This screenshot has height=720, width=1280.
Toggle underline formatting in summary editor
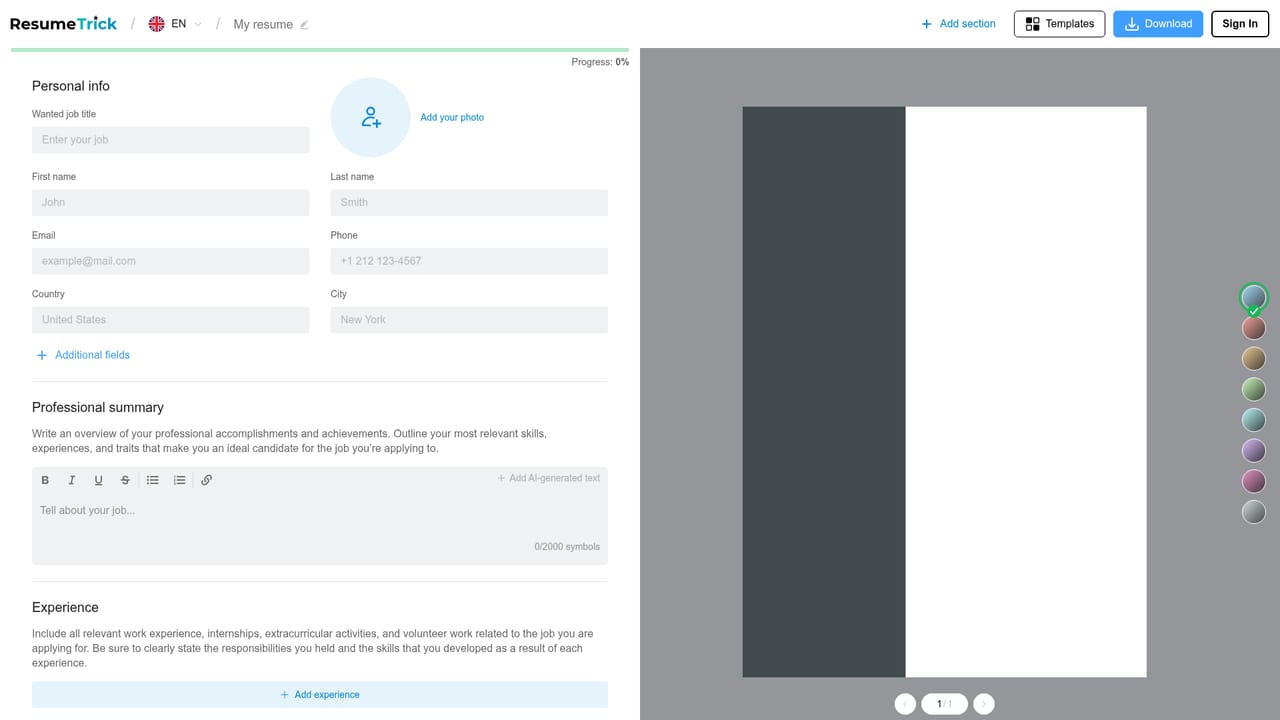coord(98,480)
